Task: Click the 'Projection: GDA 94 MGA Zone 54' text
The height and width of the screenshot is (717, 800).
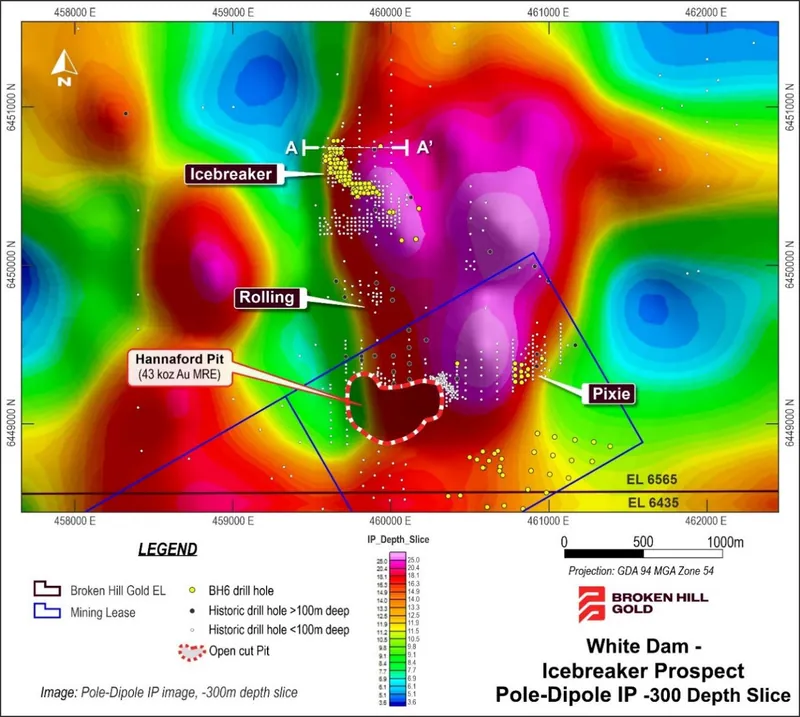Action: click(641, 571)
